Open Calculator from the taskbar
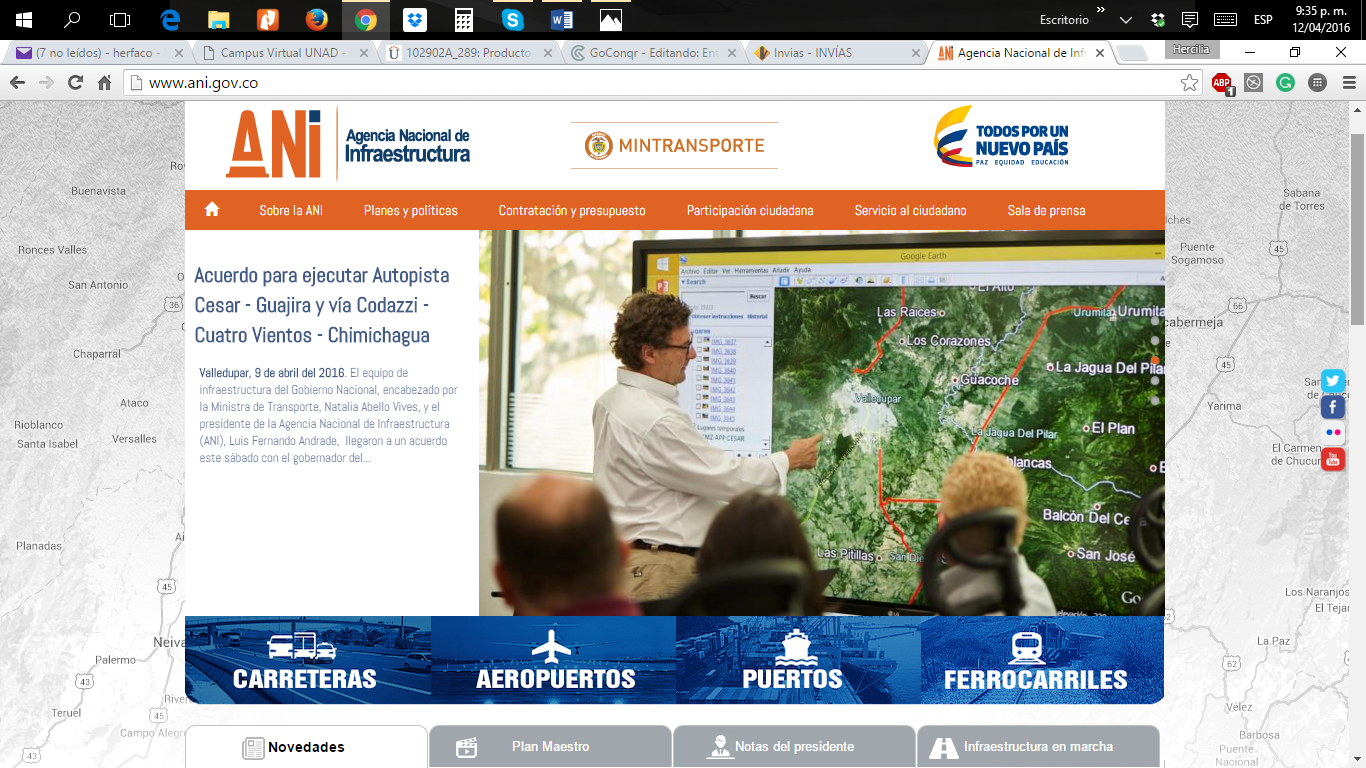 click(x=464, y=19)
